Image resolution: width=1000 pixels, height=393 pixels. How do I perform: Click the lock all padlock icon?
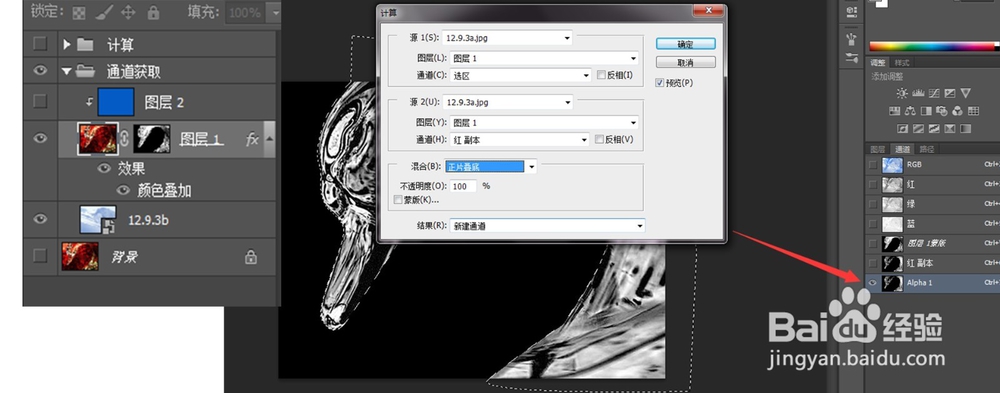pos(153,12)
